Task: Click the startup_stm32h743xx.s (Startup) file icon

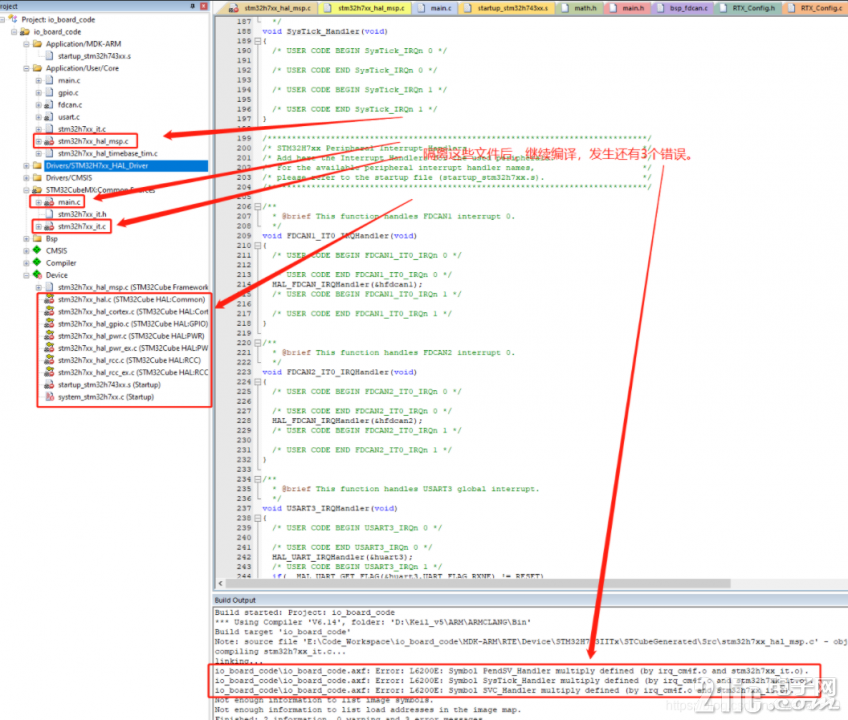Action: [49, 385]
